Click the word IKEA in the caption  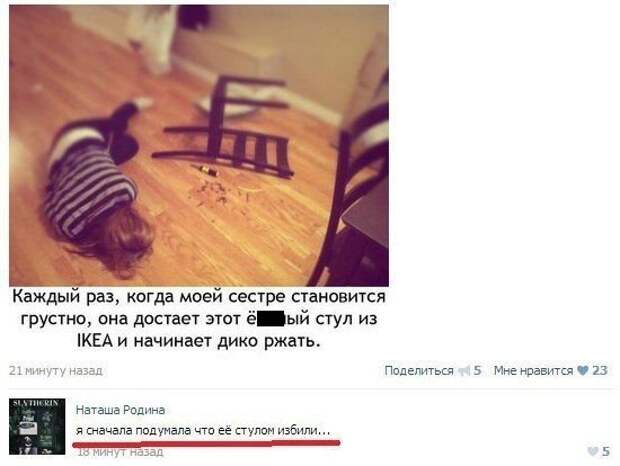(95, 341)
